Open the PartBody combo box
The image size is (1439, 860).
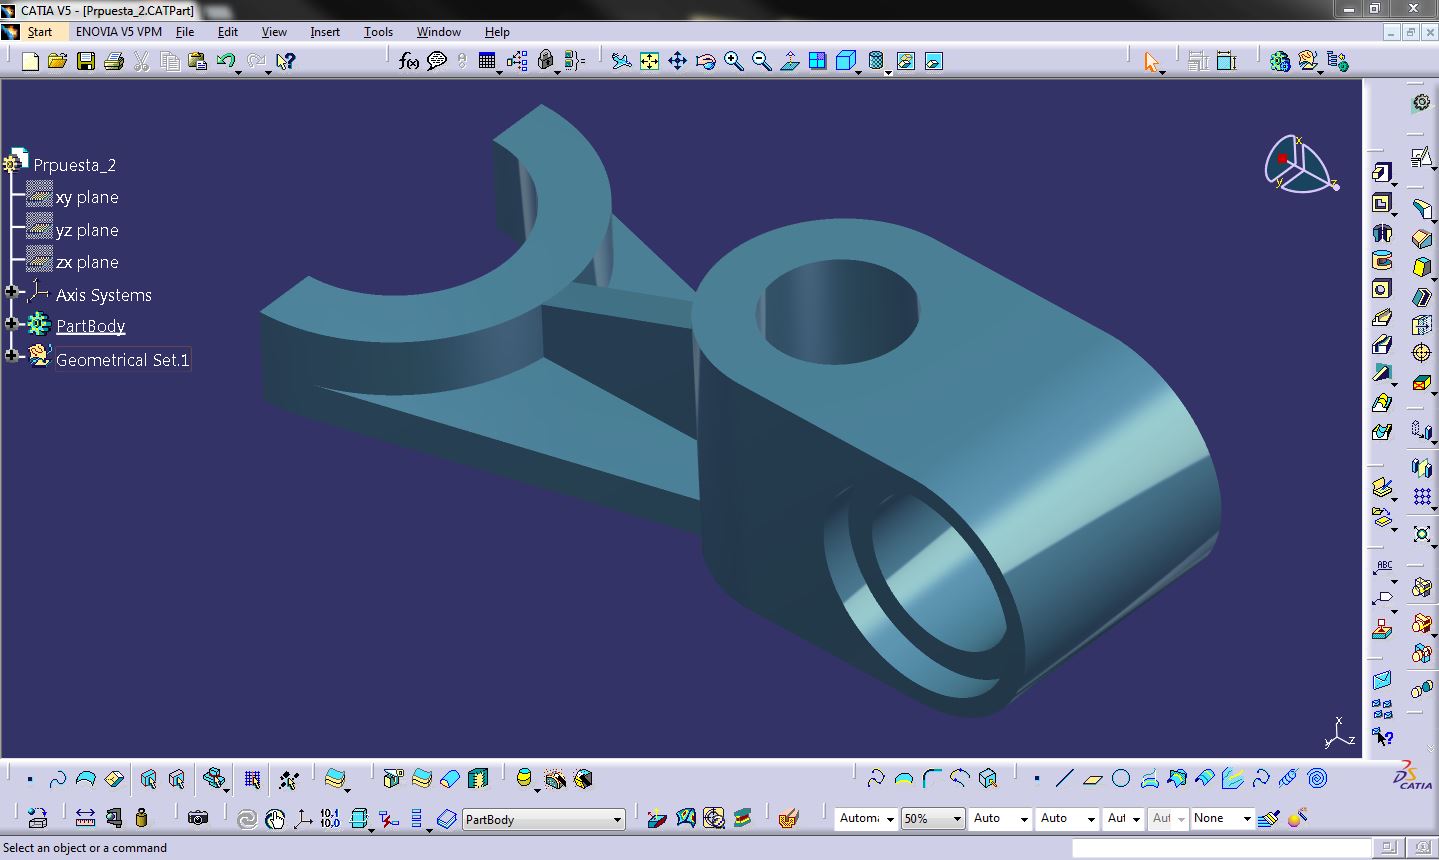coord(544,819)
